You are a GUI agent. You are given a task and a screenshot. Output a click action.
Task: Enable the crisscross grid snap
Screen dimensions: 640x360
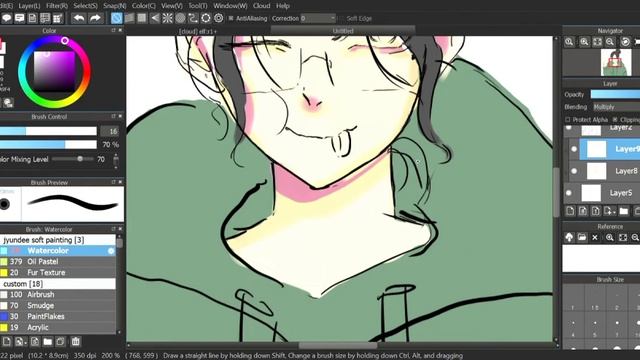(142, 18)
